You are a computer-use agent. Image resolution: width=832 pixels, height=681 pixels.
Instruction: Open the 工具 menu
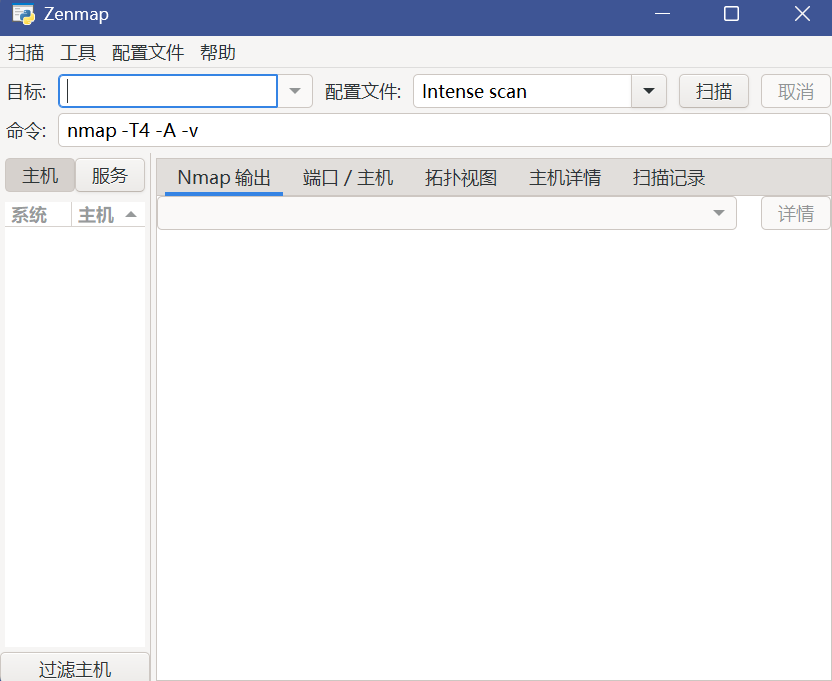coord(78,53)
